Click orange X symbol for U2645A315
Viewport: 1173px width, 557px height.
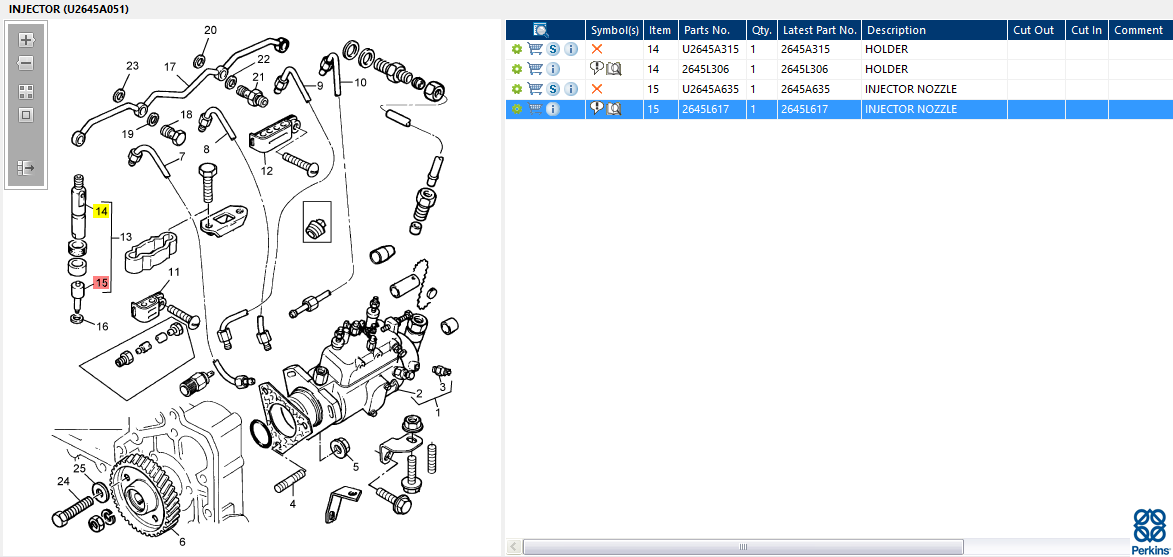(x=596, y=49)
